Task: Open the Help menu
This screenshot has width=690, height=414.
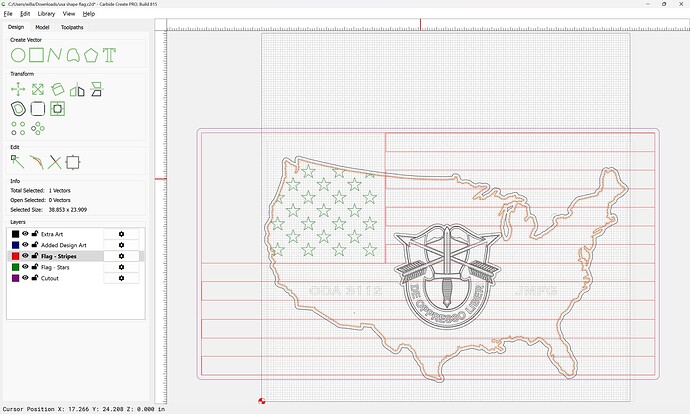Action: click(x=89, y=14)
